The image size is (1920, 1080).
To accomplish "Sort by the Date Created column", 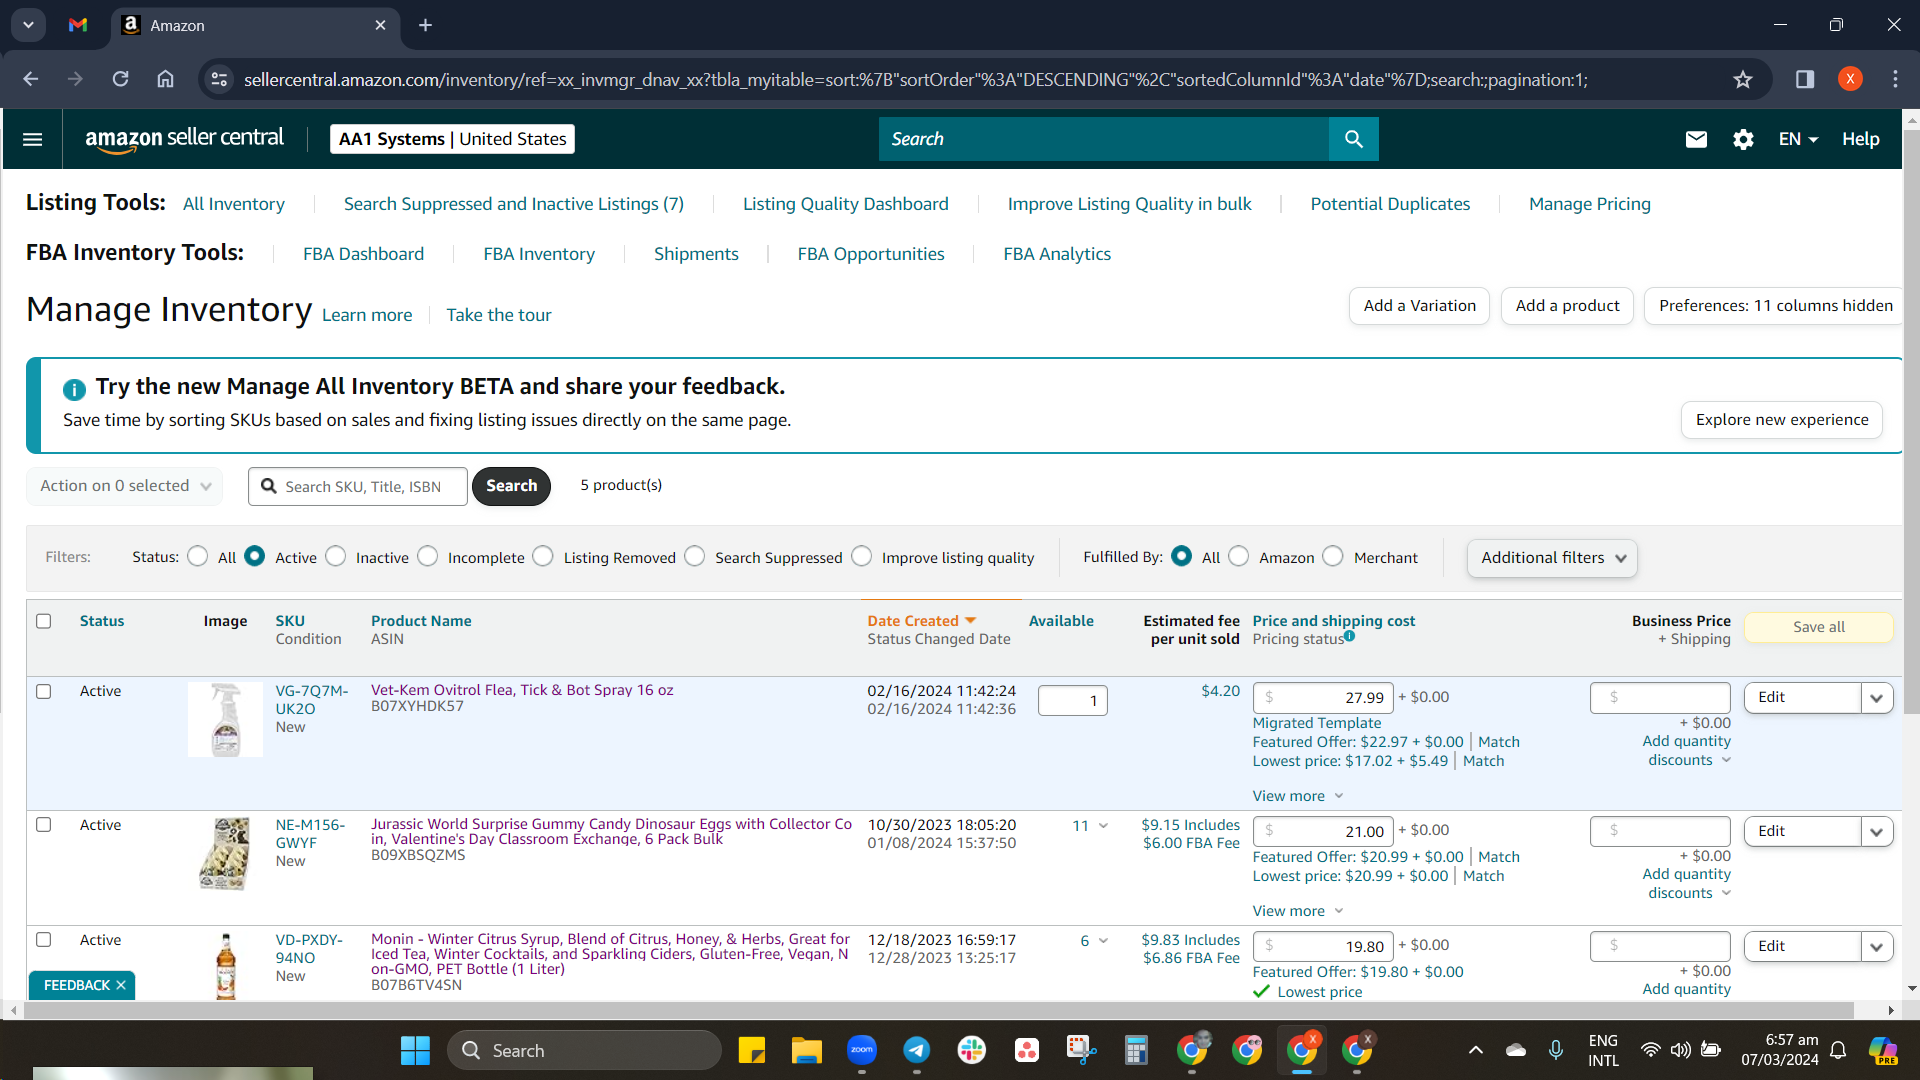I will pyautogui.click(x=920, y=621).
